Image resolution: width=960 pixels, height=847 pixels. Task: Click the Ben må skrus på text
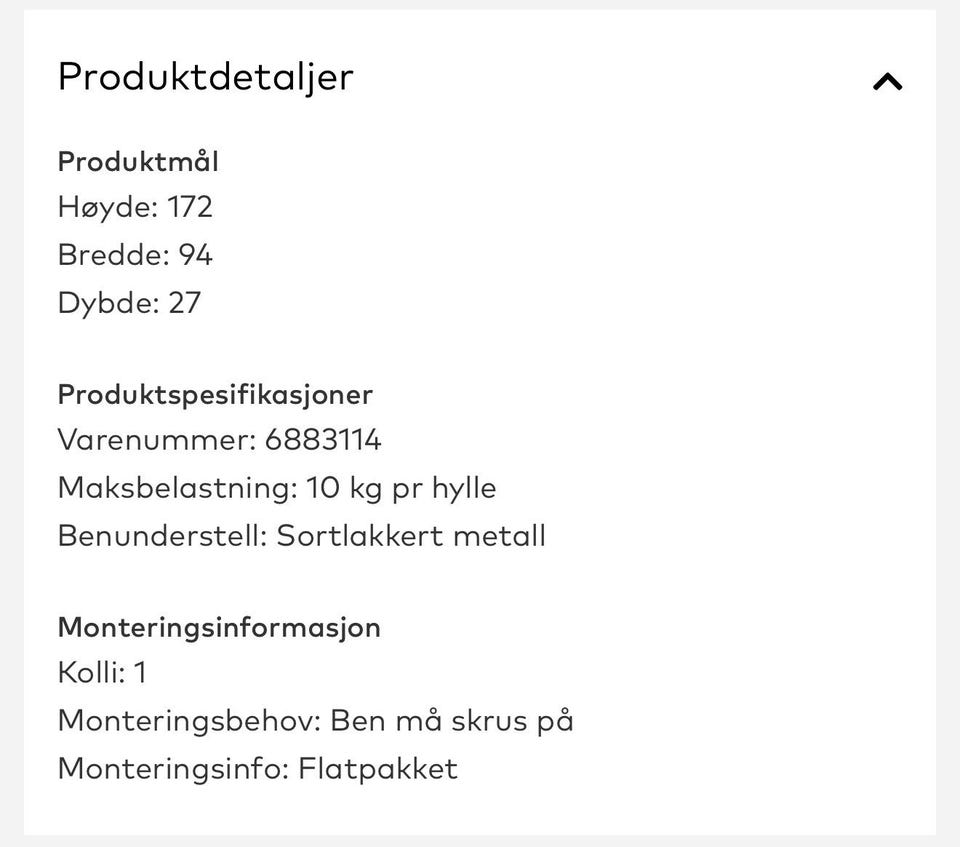click(x=451, y=721)
